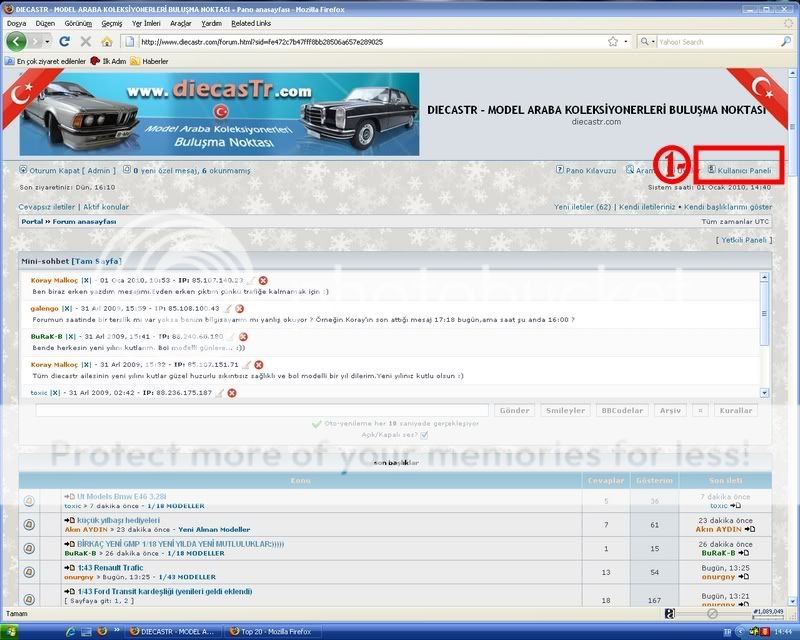Image resolution: width=800 pixels, height=640 pixels.
Task: Jump to unread post in BİRKAÇ YENİ GMP topic
Action: click(x=70, y=544)
